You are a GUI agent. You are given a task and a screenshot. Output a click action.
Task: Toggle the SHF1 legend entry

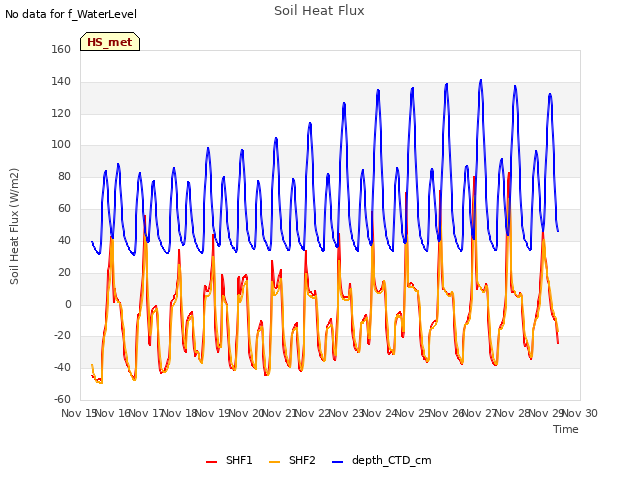click(229, 460)
